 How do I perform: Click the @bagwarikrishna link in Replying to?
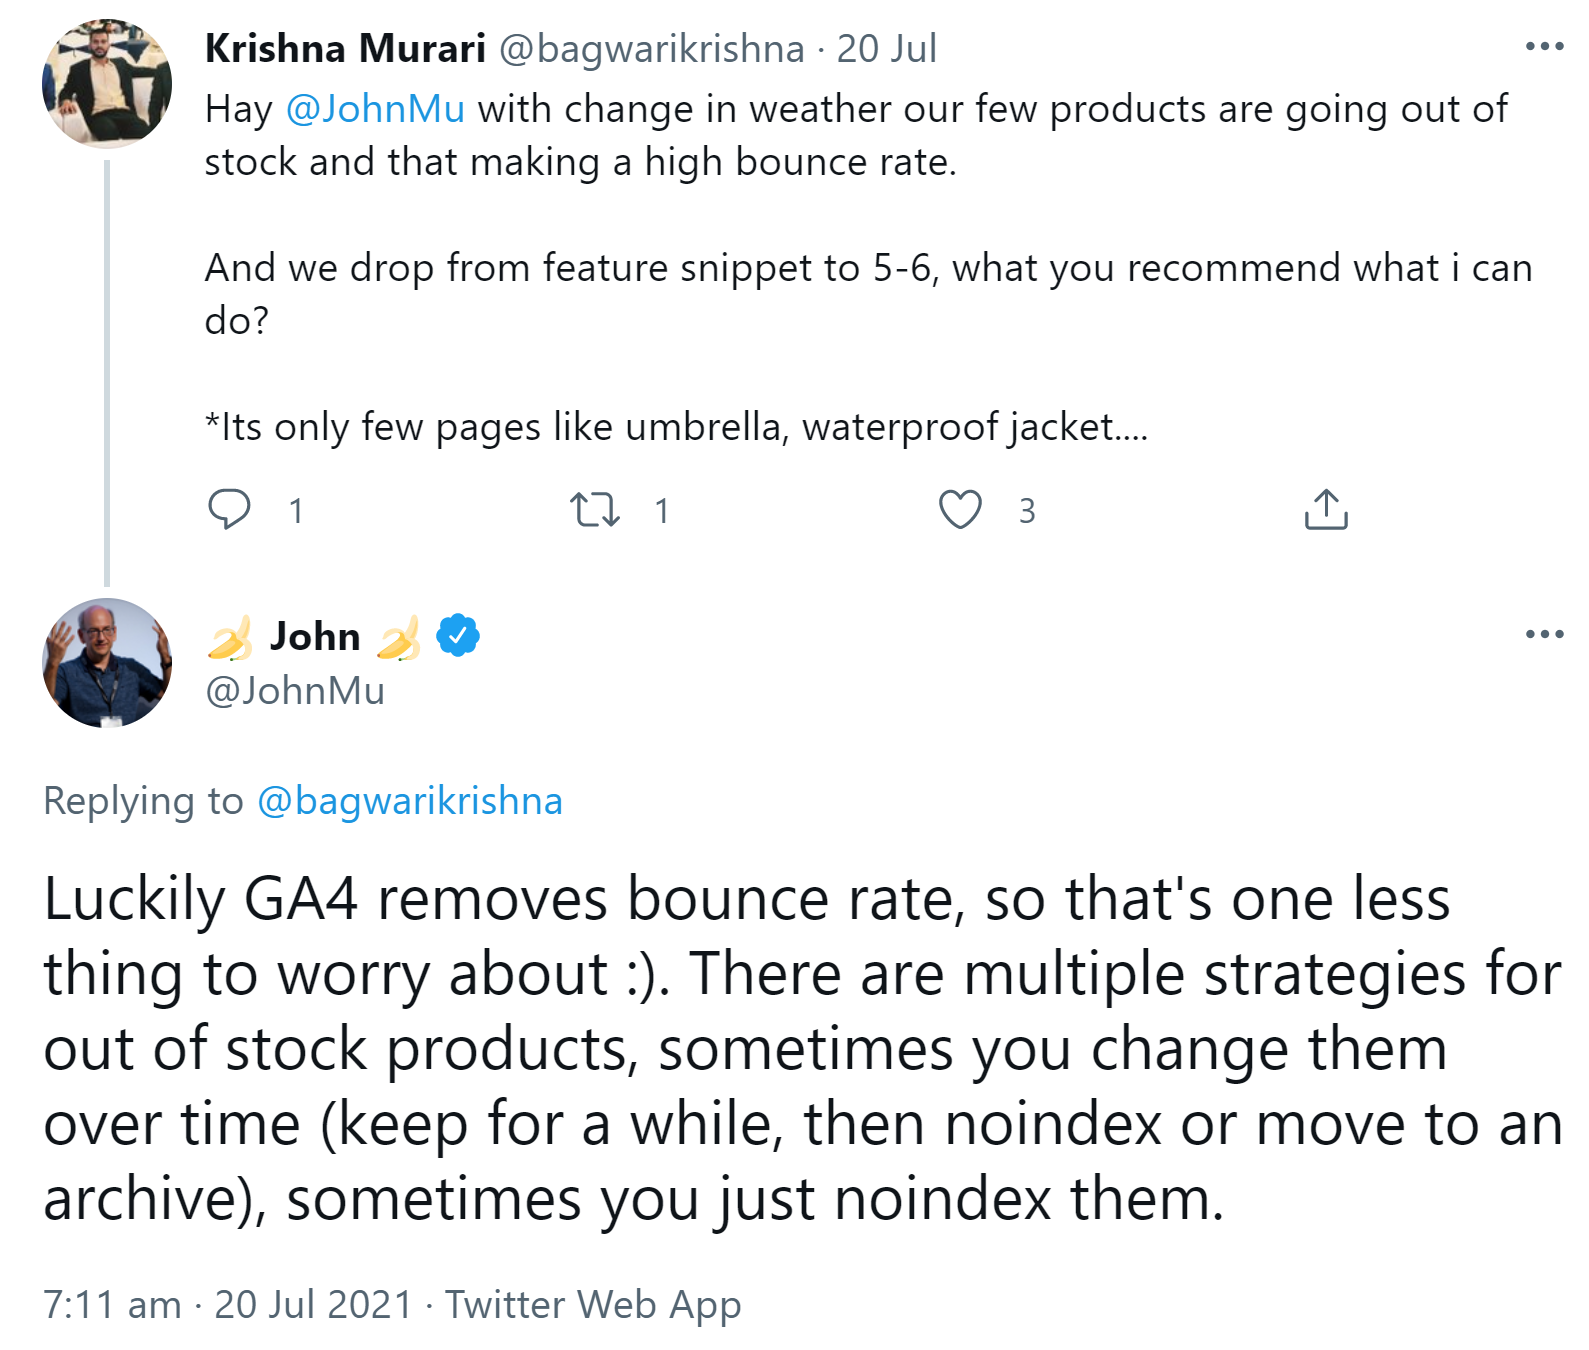click(410, 801)
